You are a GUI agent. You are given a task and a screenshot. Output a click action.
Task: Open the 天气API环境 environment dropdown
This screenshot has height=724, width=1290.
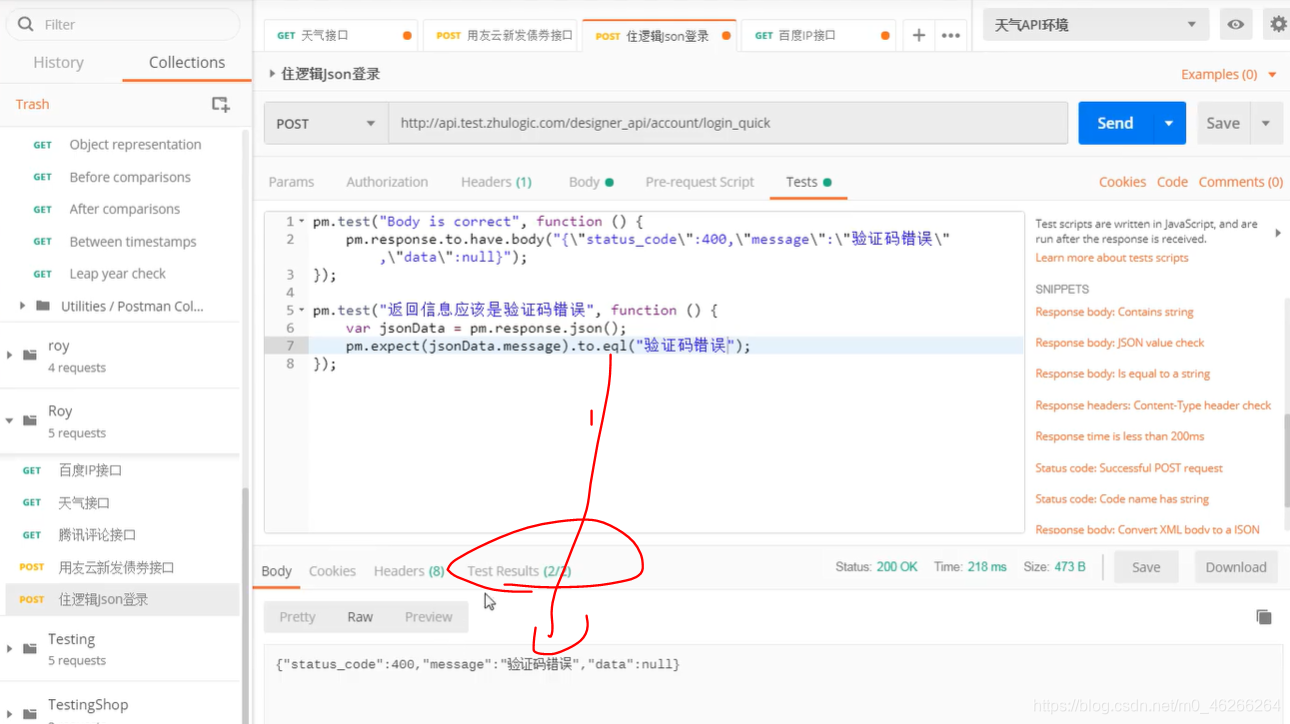pyautogui.click(x=1096, y=24)
